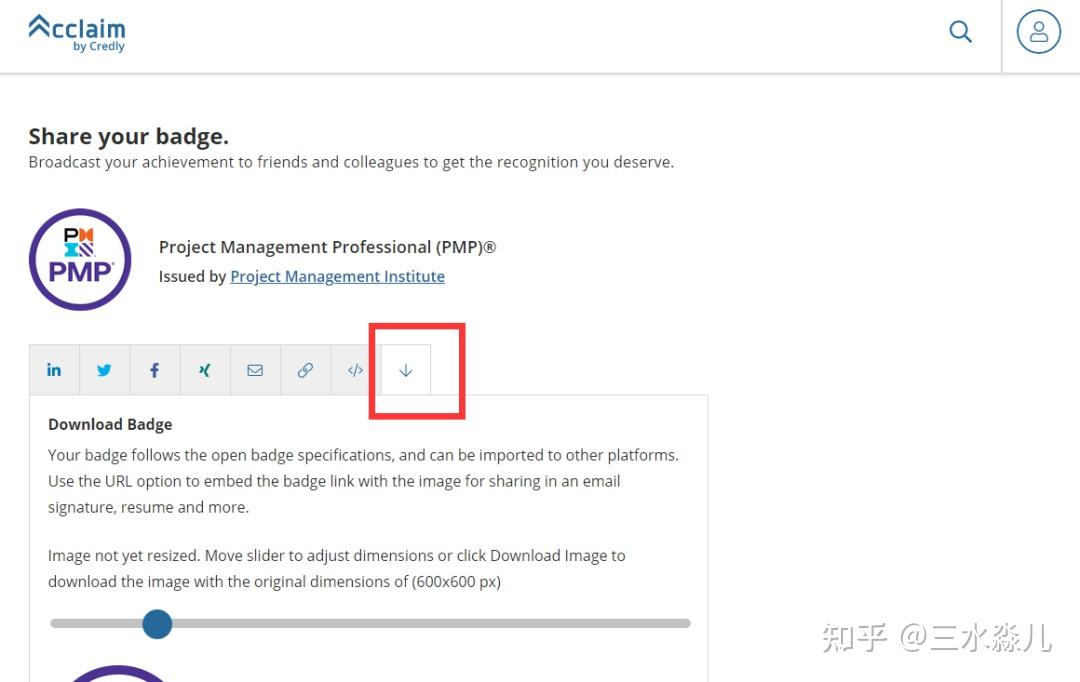The height and width of the screenshot is (682, 1080).
Task: Open the Project Management Institute issuer page
Action: pyautogui.click(x=337, y=276)
